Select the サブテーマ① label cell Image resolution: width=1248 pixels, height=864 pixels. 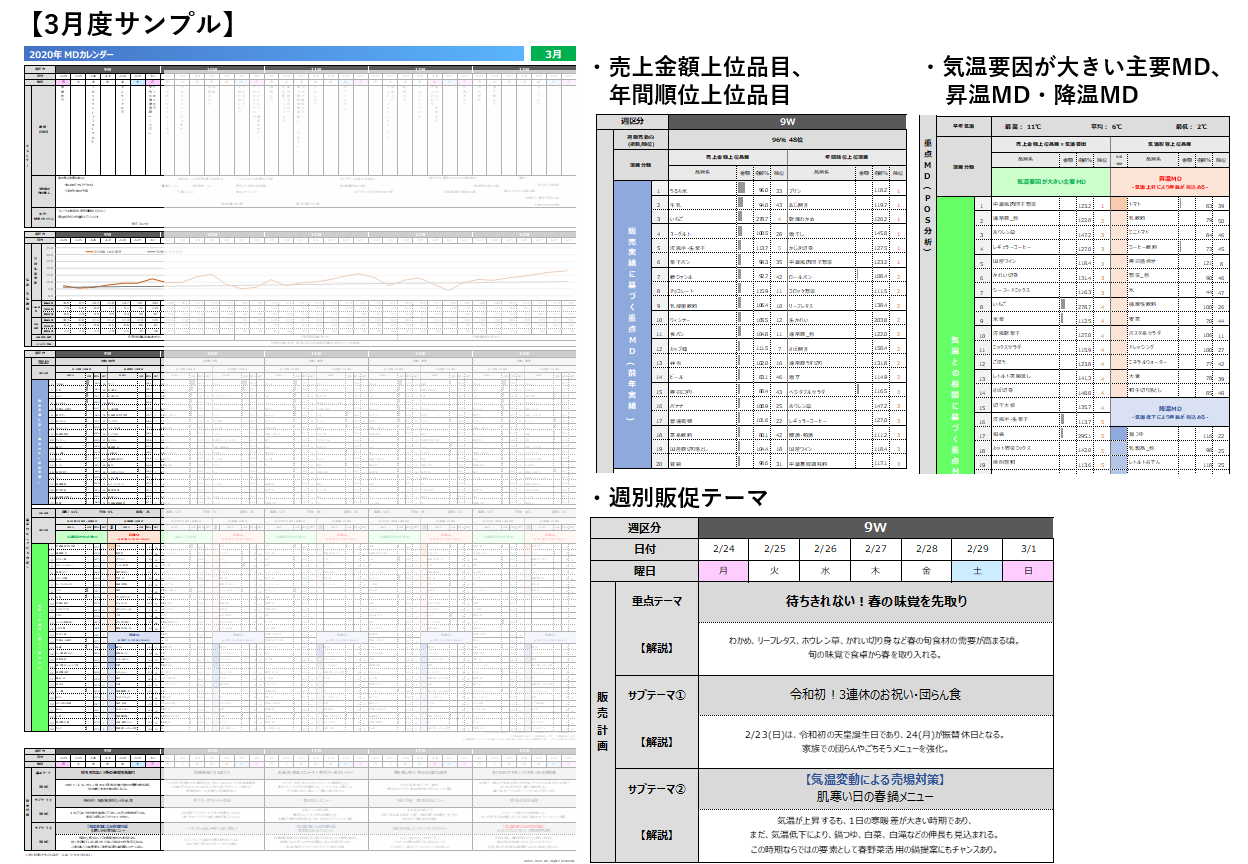(x=657, y=695)
